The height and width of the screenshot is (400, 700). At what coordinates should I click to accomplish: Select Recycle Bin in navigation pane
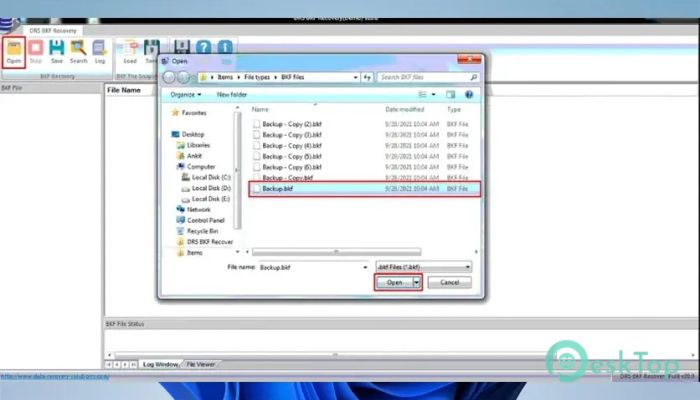198,231
